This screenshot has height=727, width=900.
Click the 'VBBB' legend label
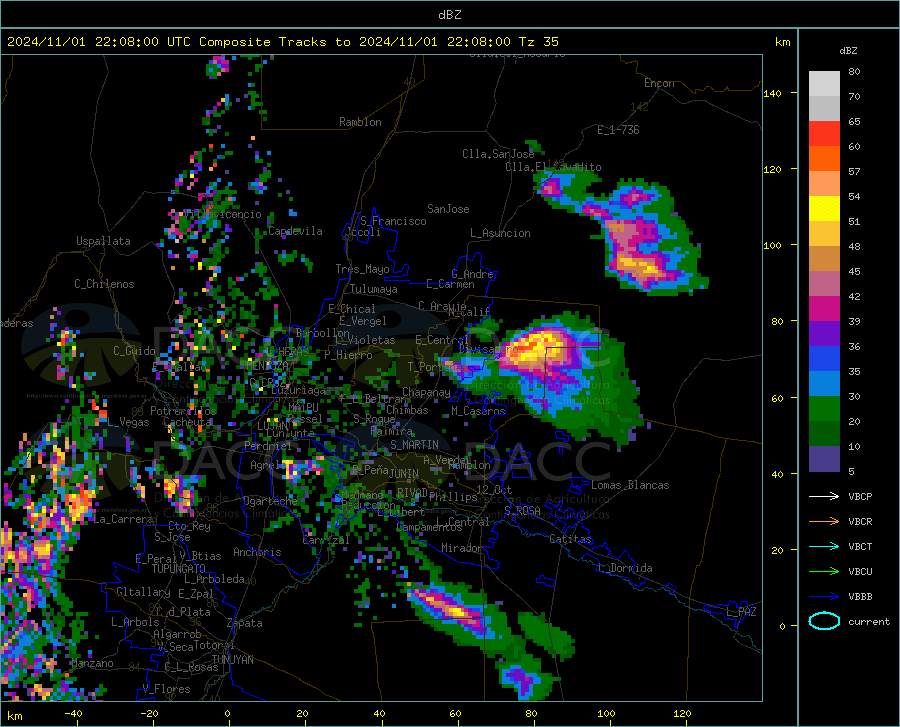pyautogui.click(x=860, y=597)
